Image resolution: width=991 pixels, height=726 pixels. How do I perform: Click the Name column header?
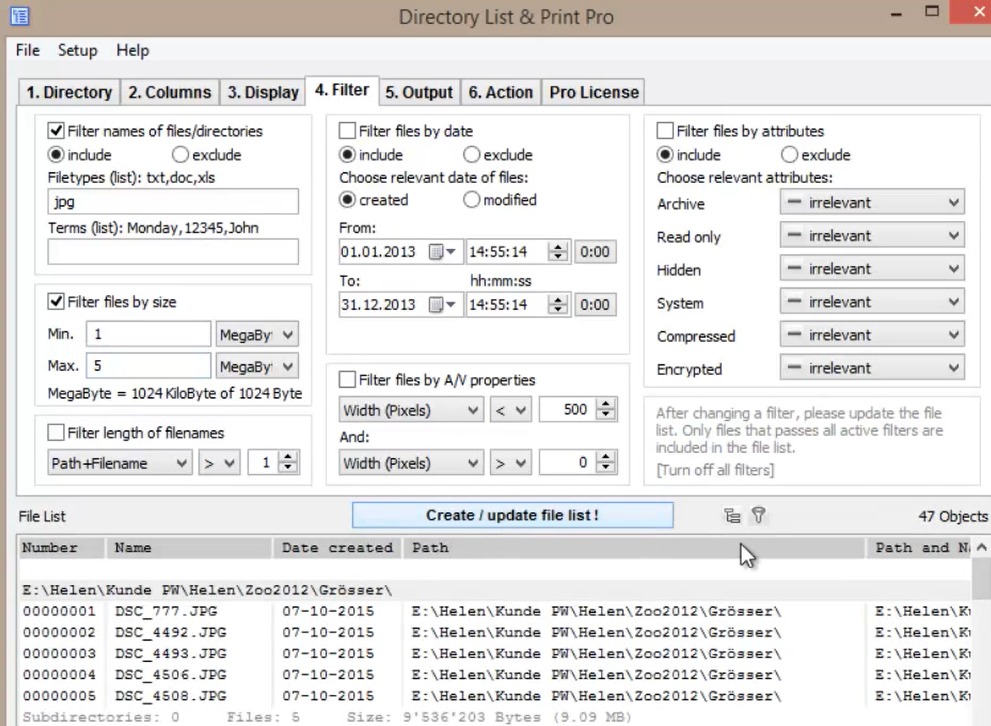coord(188,548)
